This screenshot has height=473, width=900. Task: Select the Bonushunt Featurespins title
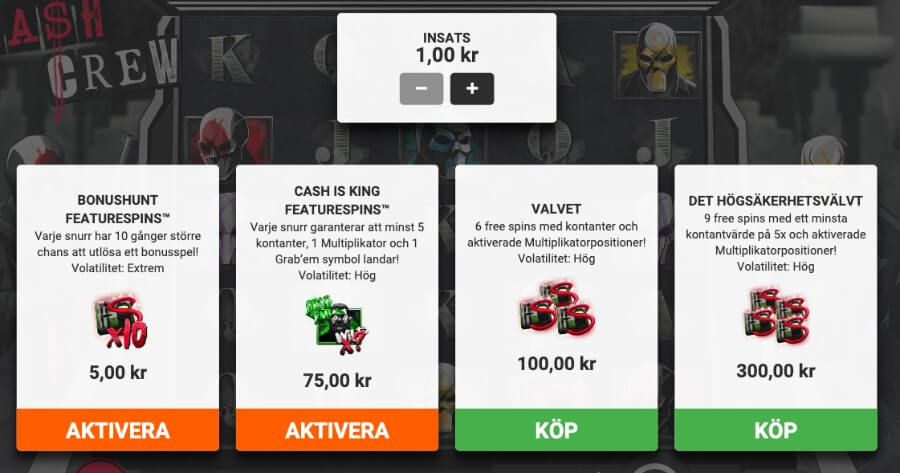(118, 209)
